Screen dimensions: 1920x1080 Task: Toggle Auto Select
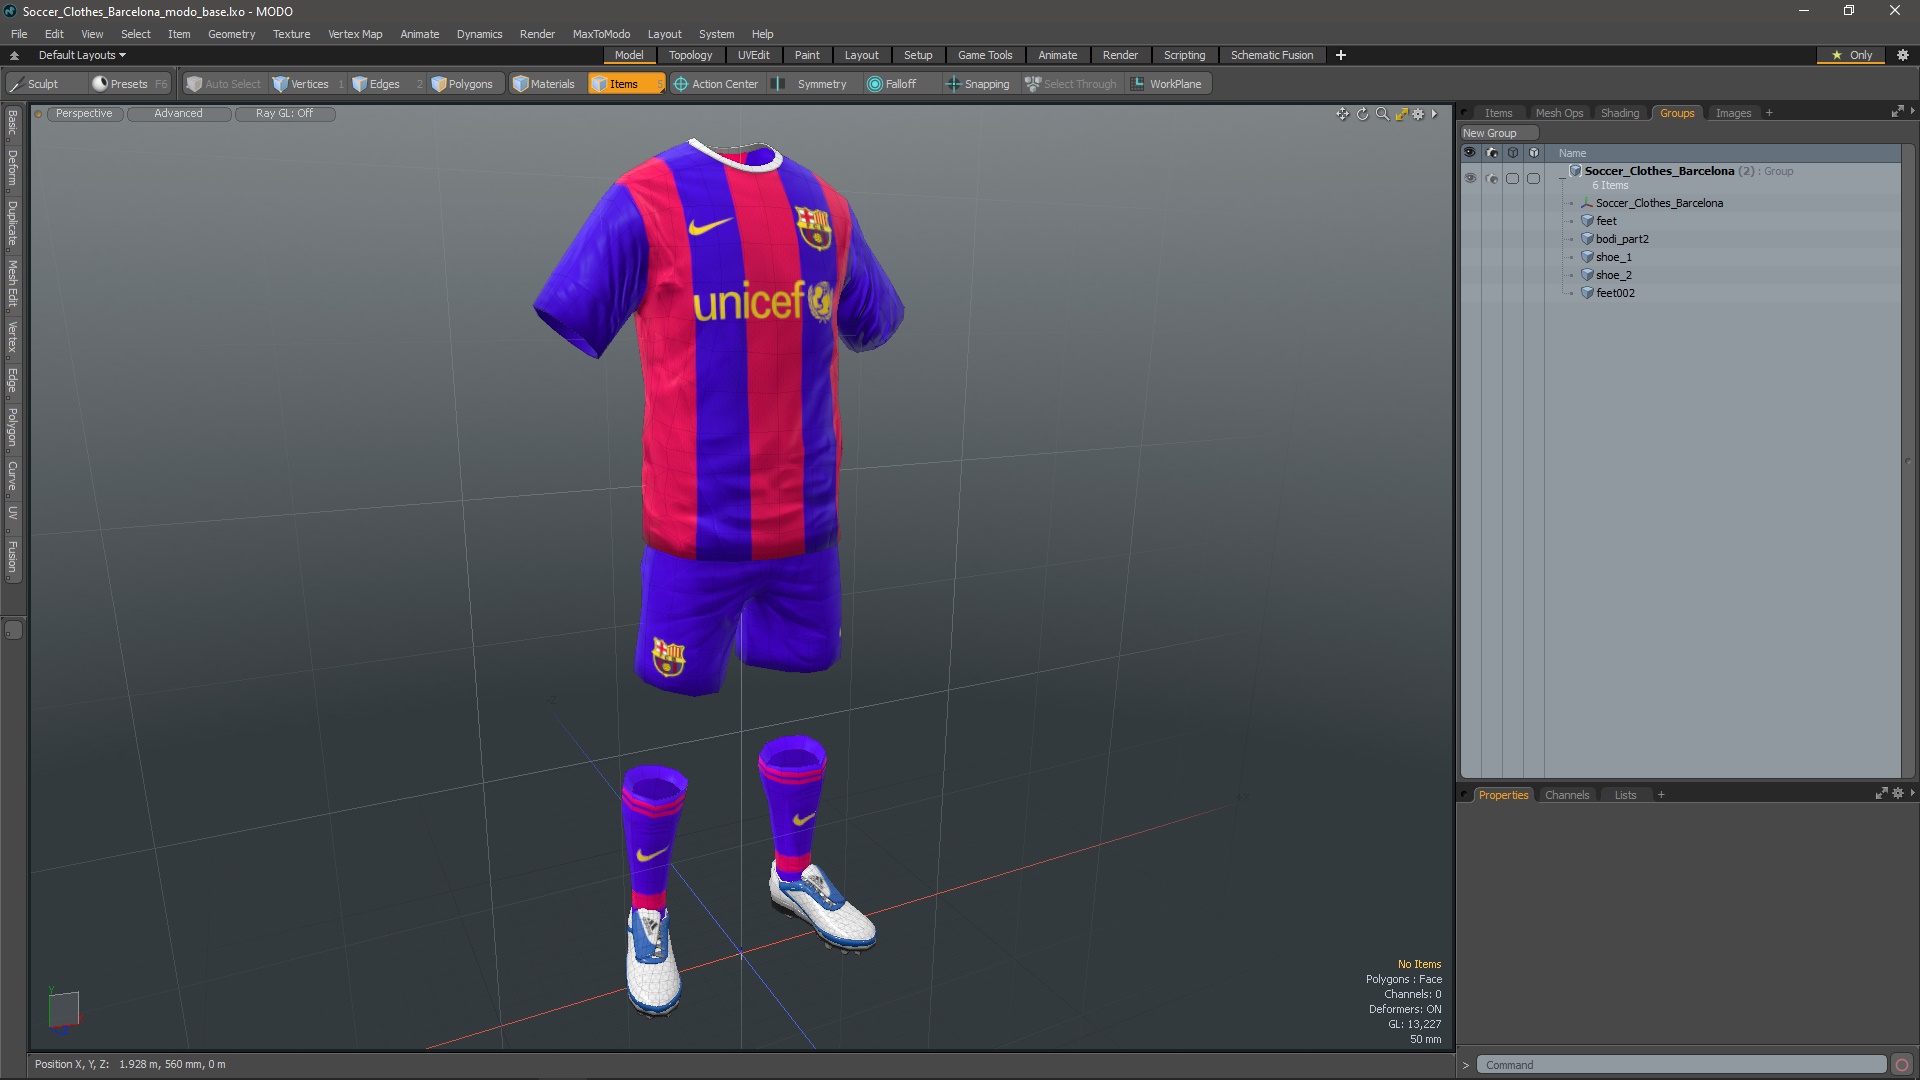click(x=224, y=84)
